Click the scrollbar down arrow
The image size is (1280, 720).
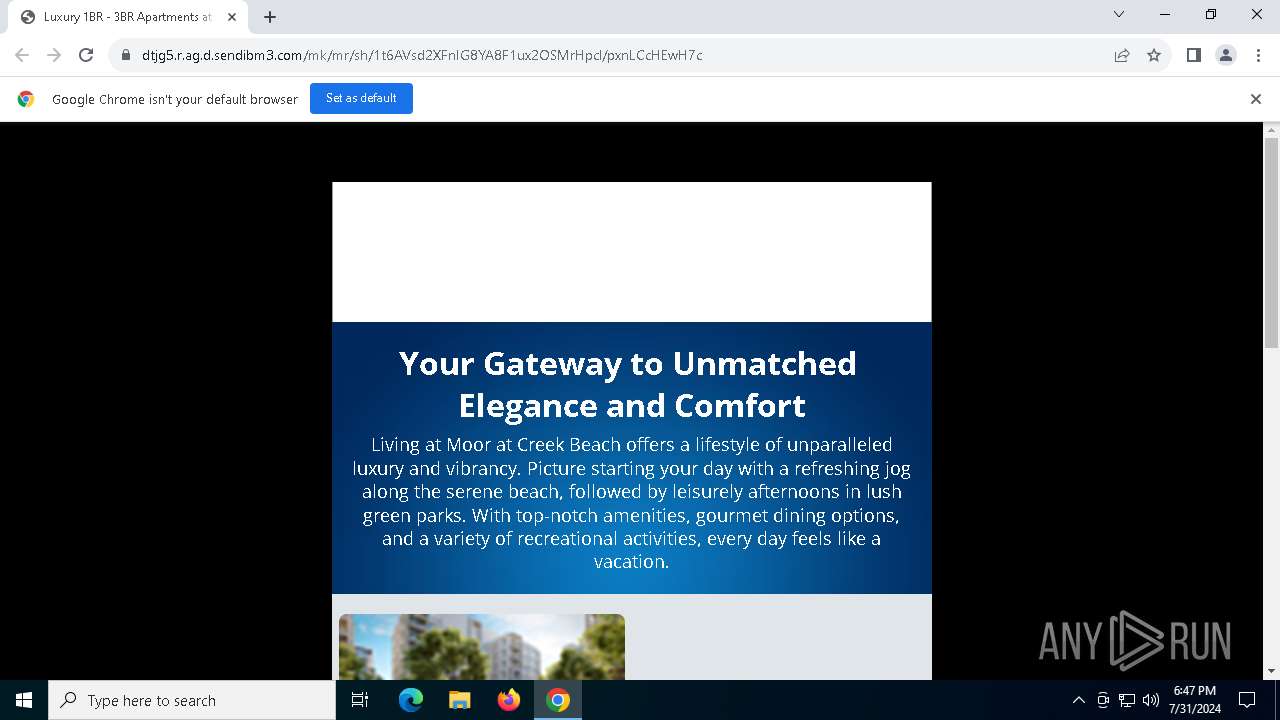point(1272,671)
